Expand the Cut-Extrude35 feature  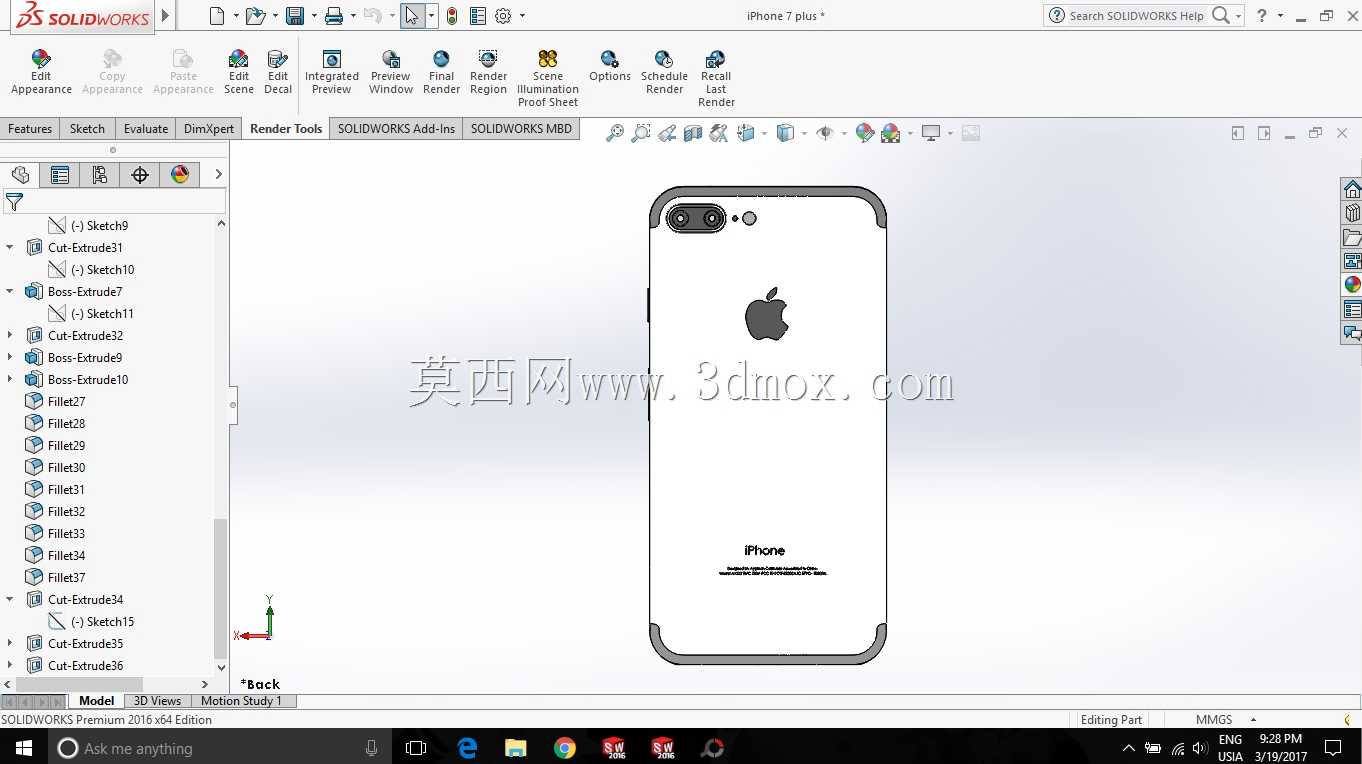pos(10,644)
